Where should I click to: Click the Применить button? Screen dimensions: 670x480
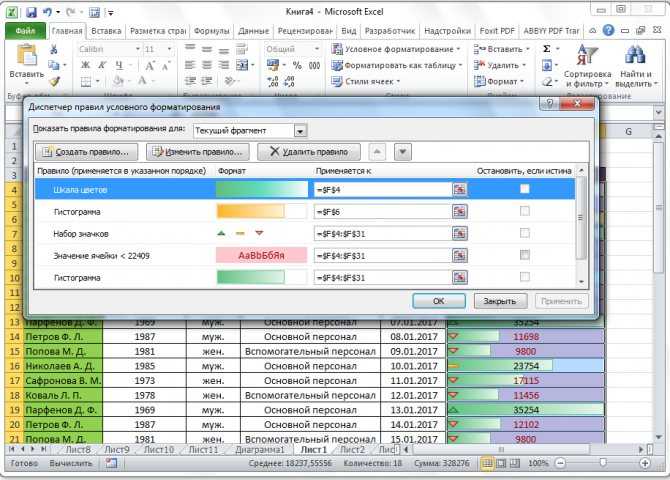(561, 301)
